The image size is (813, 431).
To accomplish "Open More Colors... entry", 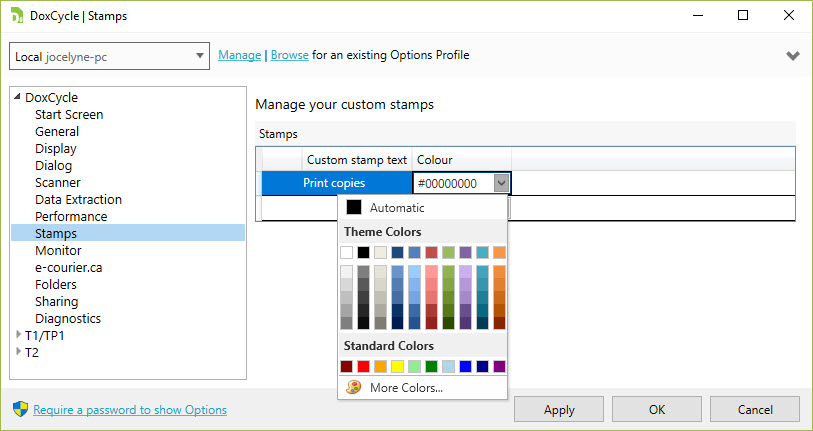I will pyautogui.click(x=422, y=387).
